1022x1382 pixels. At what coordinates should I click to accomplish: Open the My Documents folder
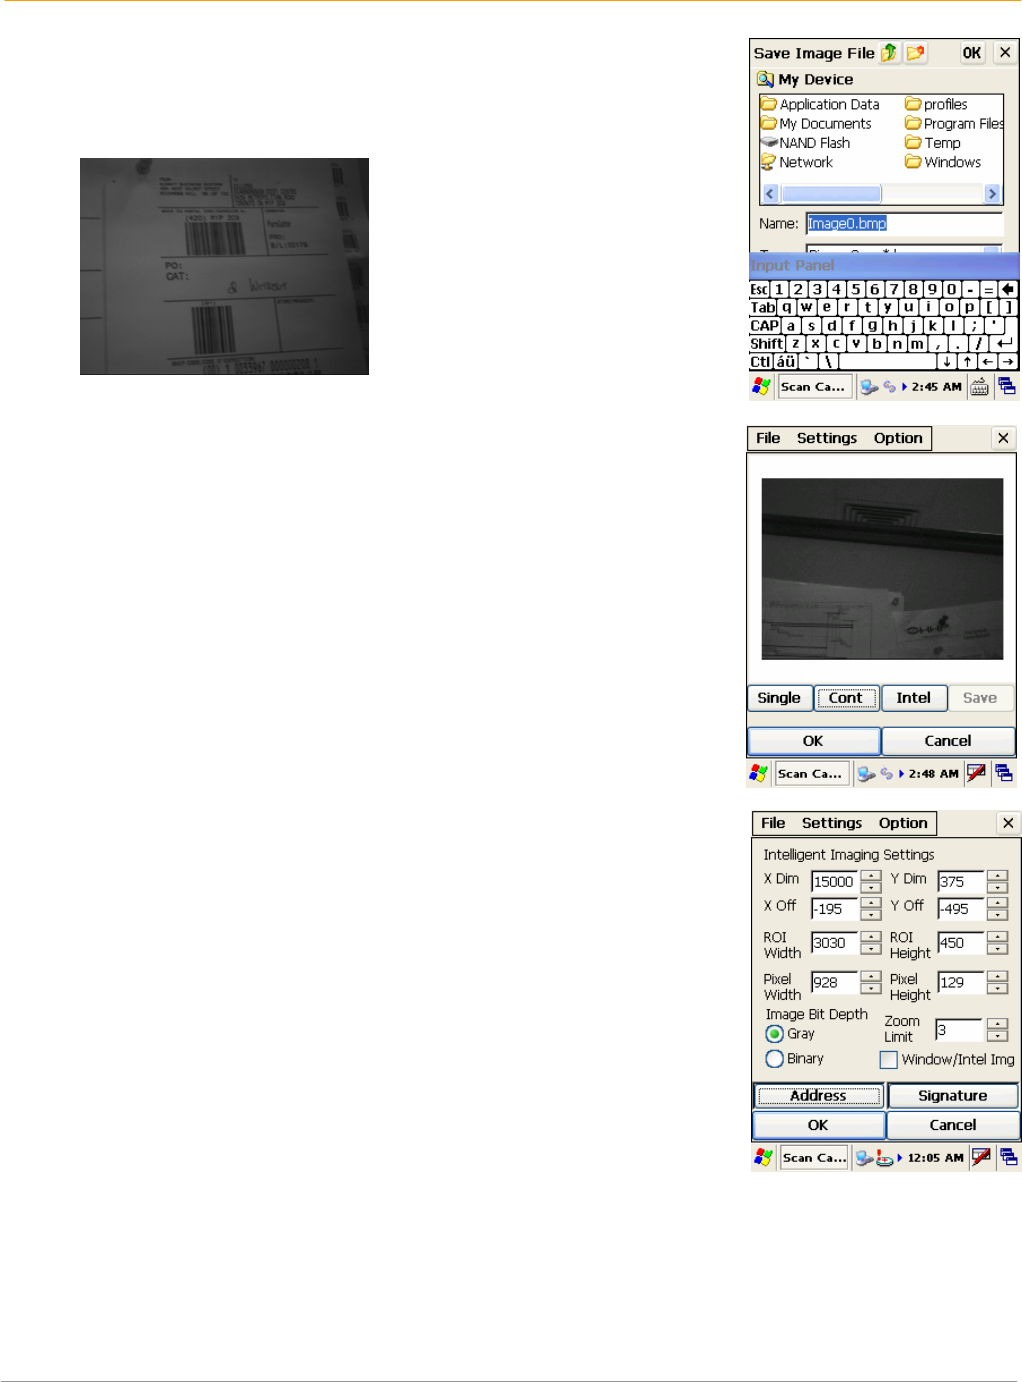[x=816, y=124]
